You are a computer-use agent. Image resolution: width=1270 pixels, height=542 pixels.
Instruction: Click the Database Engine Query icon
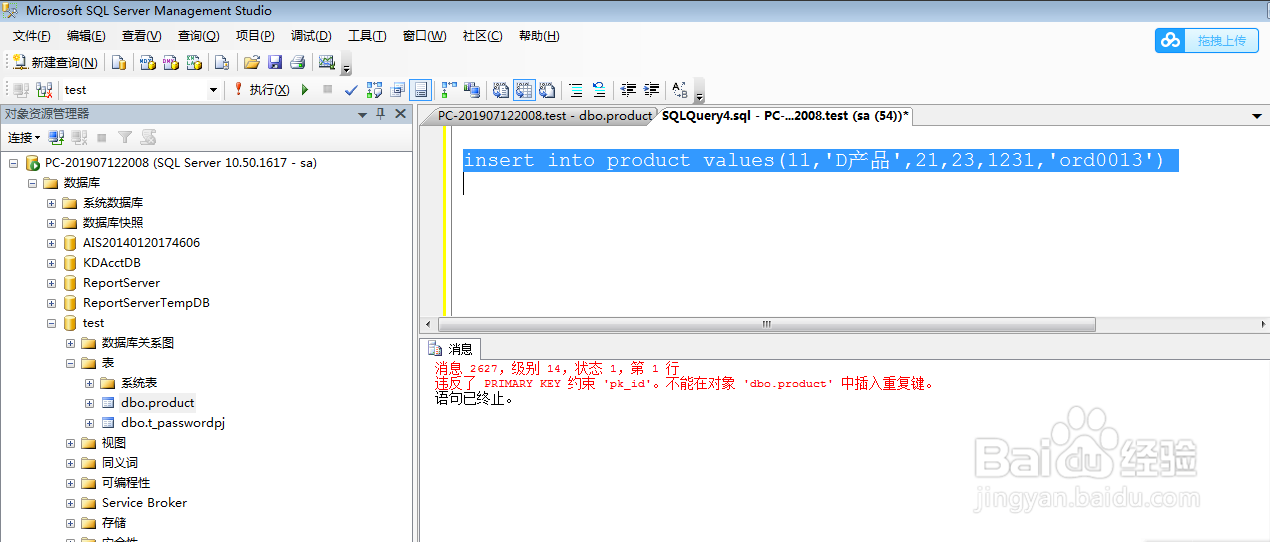pyautogui.click(x=119, y=62)
